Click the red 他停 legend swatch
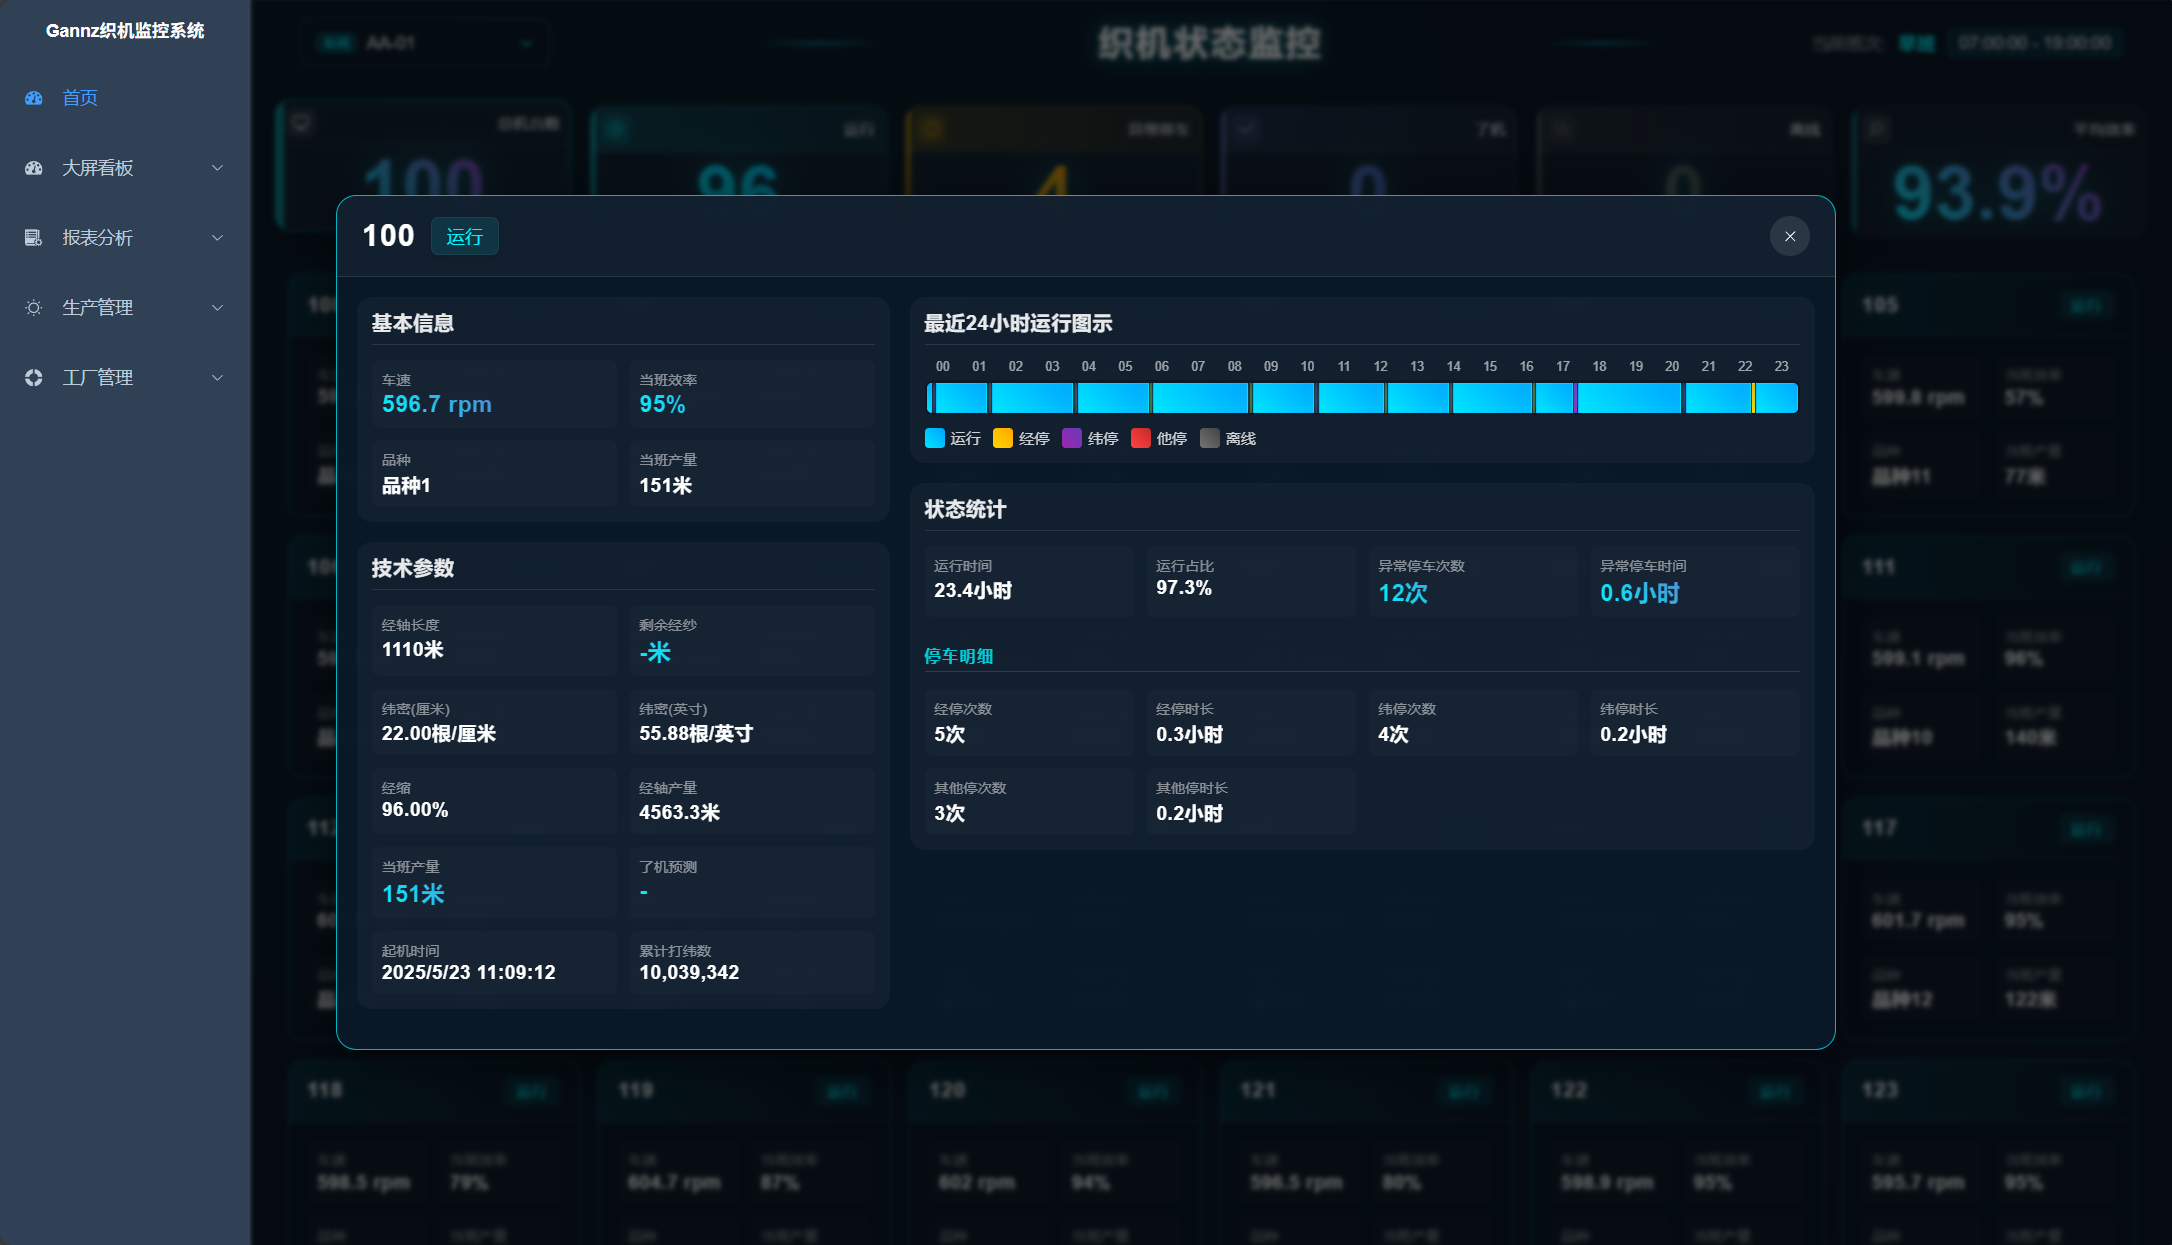This screenshot has height=1245, width=2172. pyautogui.click(x=1140, y=438)
